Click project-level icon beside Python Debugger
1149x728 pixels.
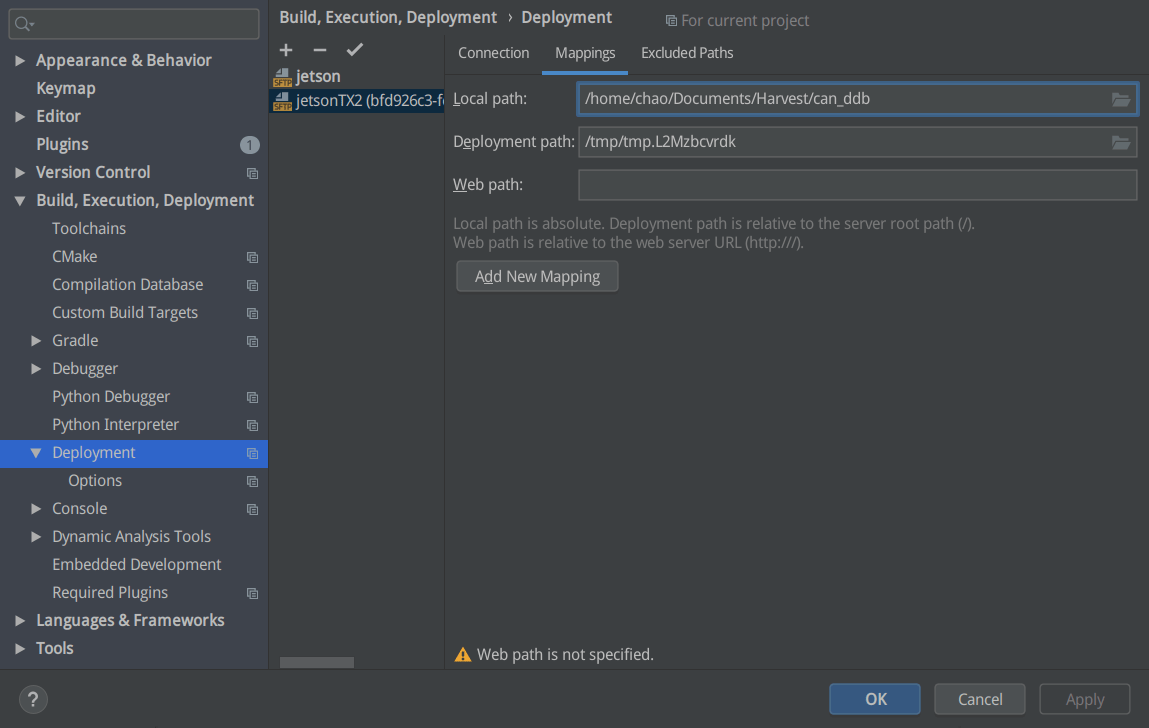pyautogui.click(x=252, y=397)
